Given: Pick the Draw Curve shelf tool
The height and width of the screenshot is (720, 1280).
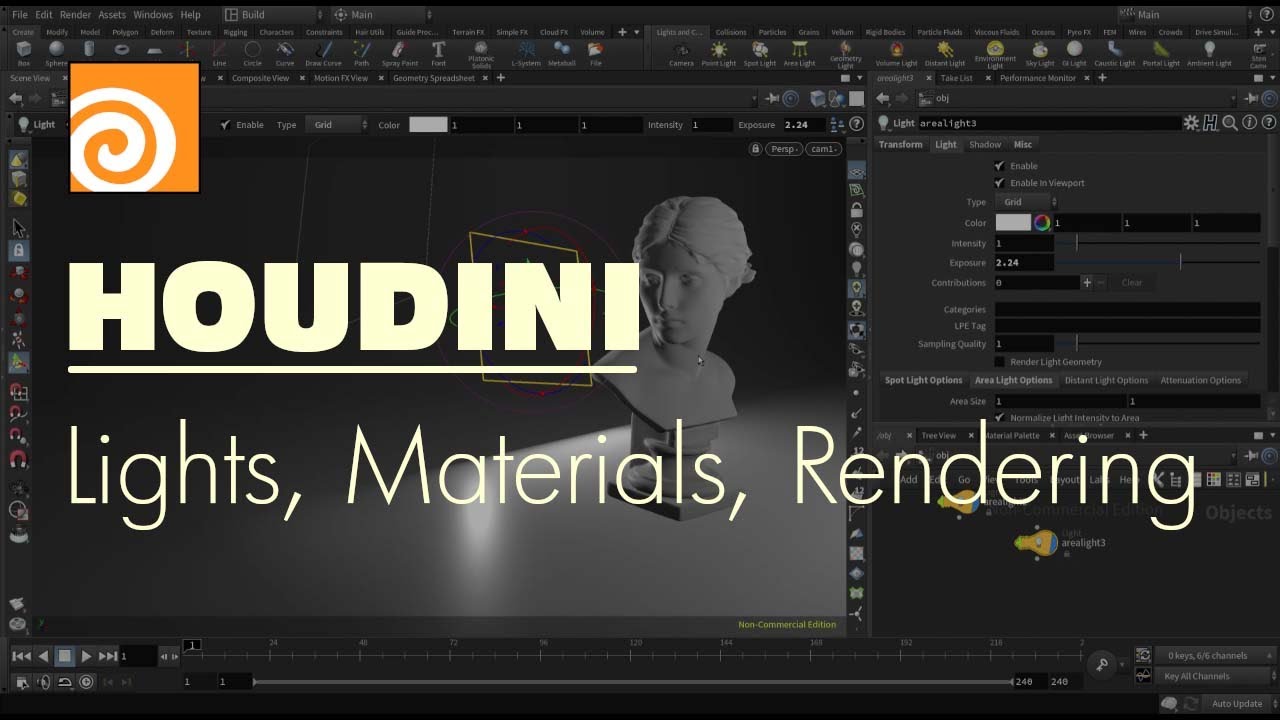Looking at the screenshot, I should [323, 52].
